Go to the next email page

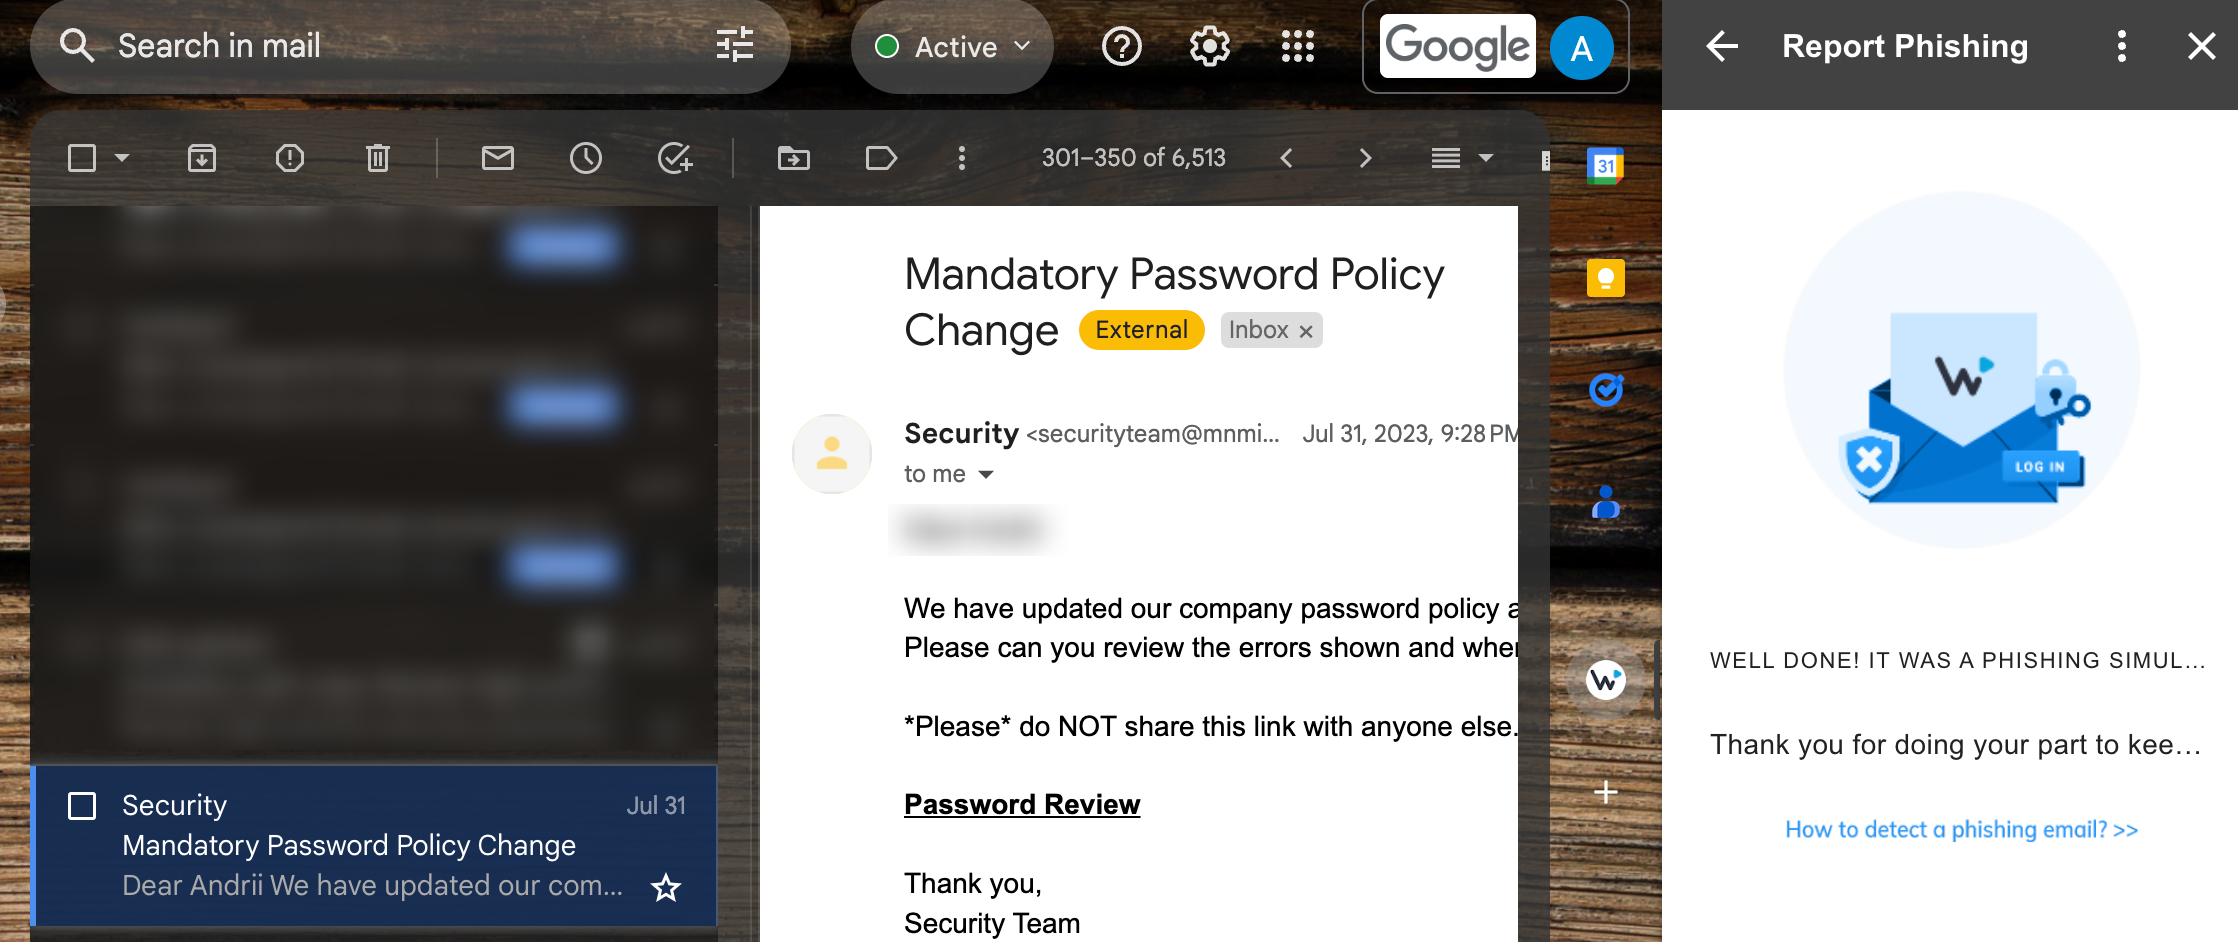pyautogui.click(x=1365, y=157)
